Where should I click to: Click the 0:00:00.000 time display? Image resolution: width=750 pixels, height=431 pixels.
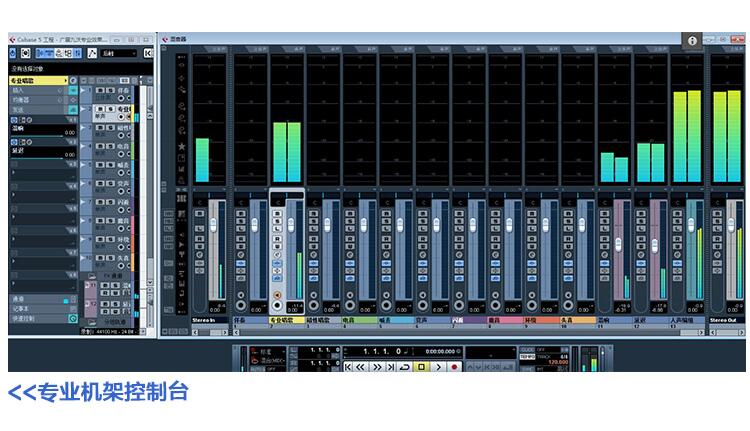(440, 351)
